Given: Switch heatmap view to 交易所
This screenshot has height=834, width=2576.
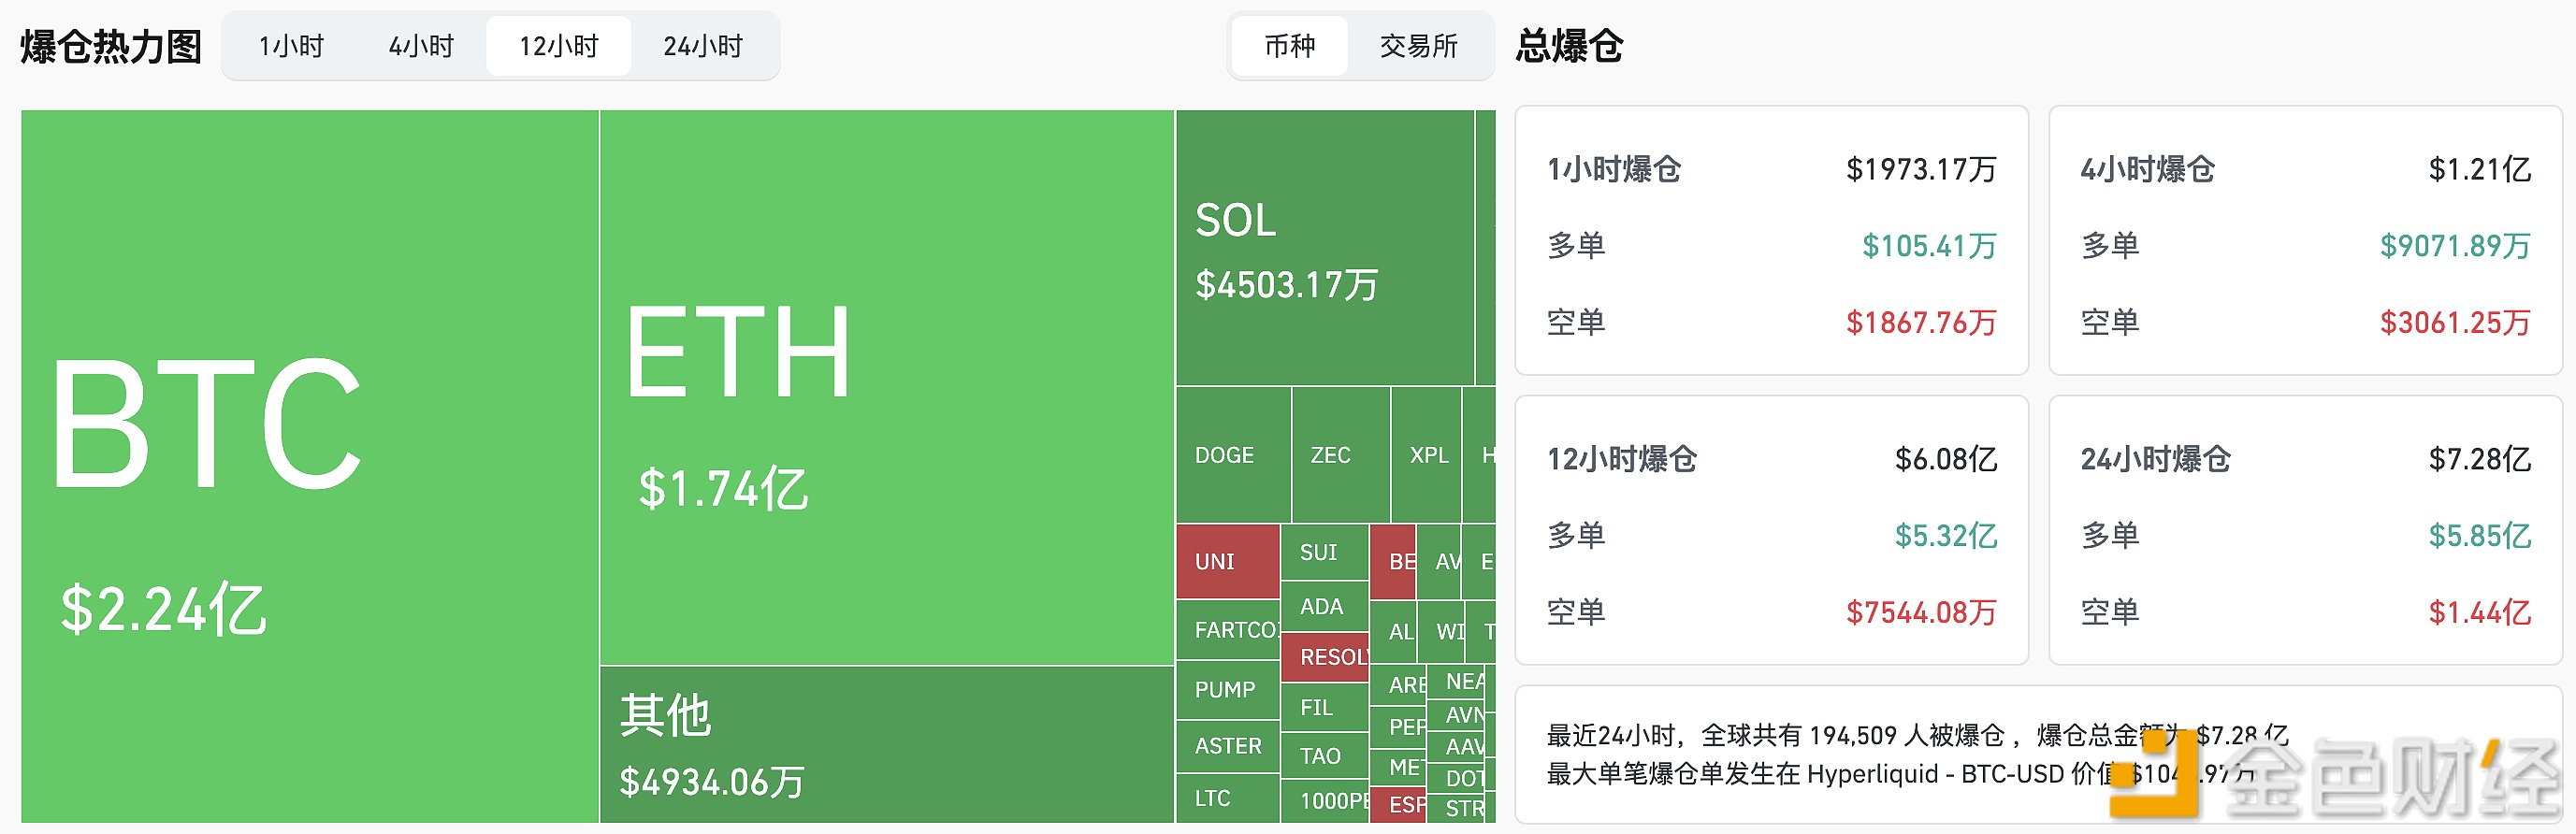Looking at the screenshot, I should pyautogui.click(x=1419, y=45).
